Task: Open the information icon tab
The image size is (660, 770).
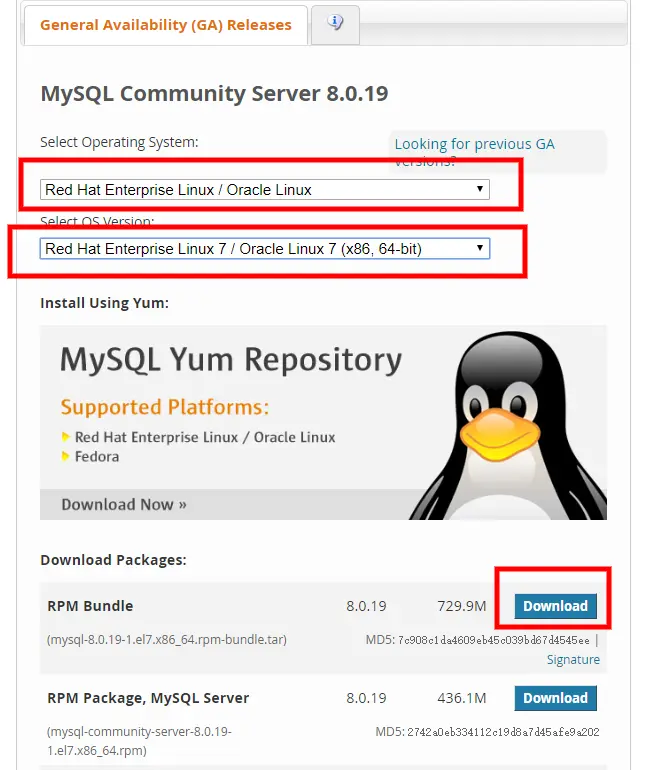Action: (x=335, y=25)
